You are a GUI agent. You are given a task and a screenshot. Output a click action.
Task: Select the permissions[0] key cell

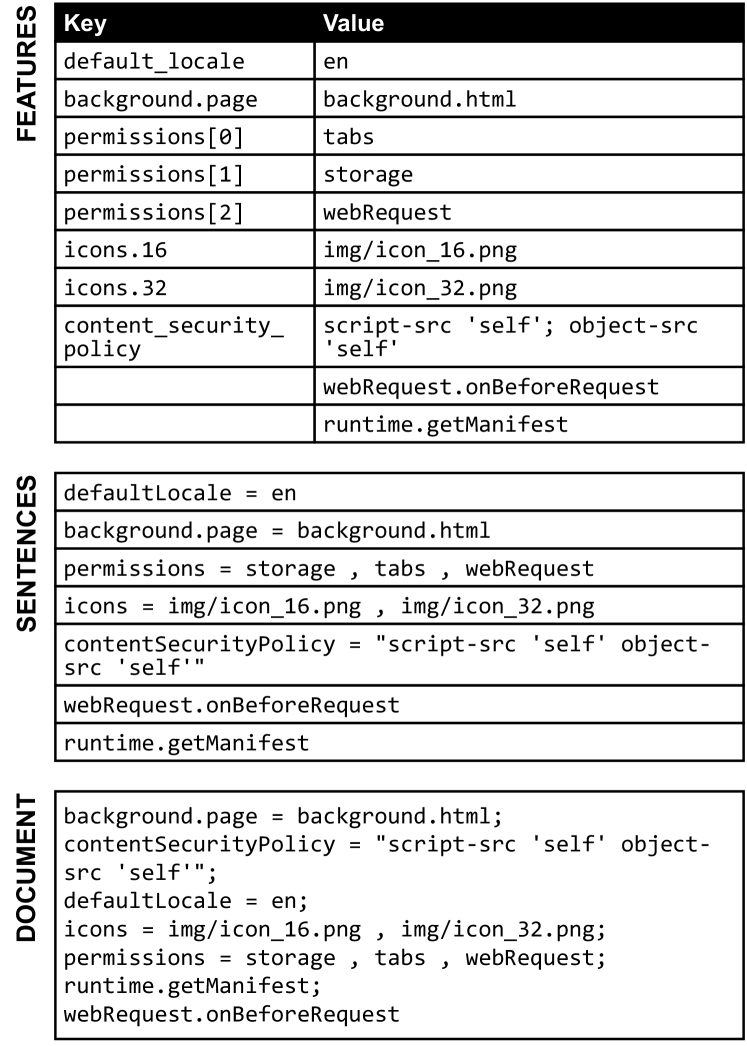(x=185, y=137)
